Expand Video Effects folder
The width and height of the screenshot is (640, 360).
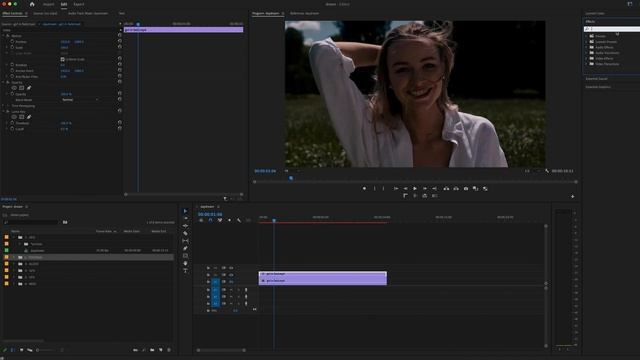(x=587, y=58)
